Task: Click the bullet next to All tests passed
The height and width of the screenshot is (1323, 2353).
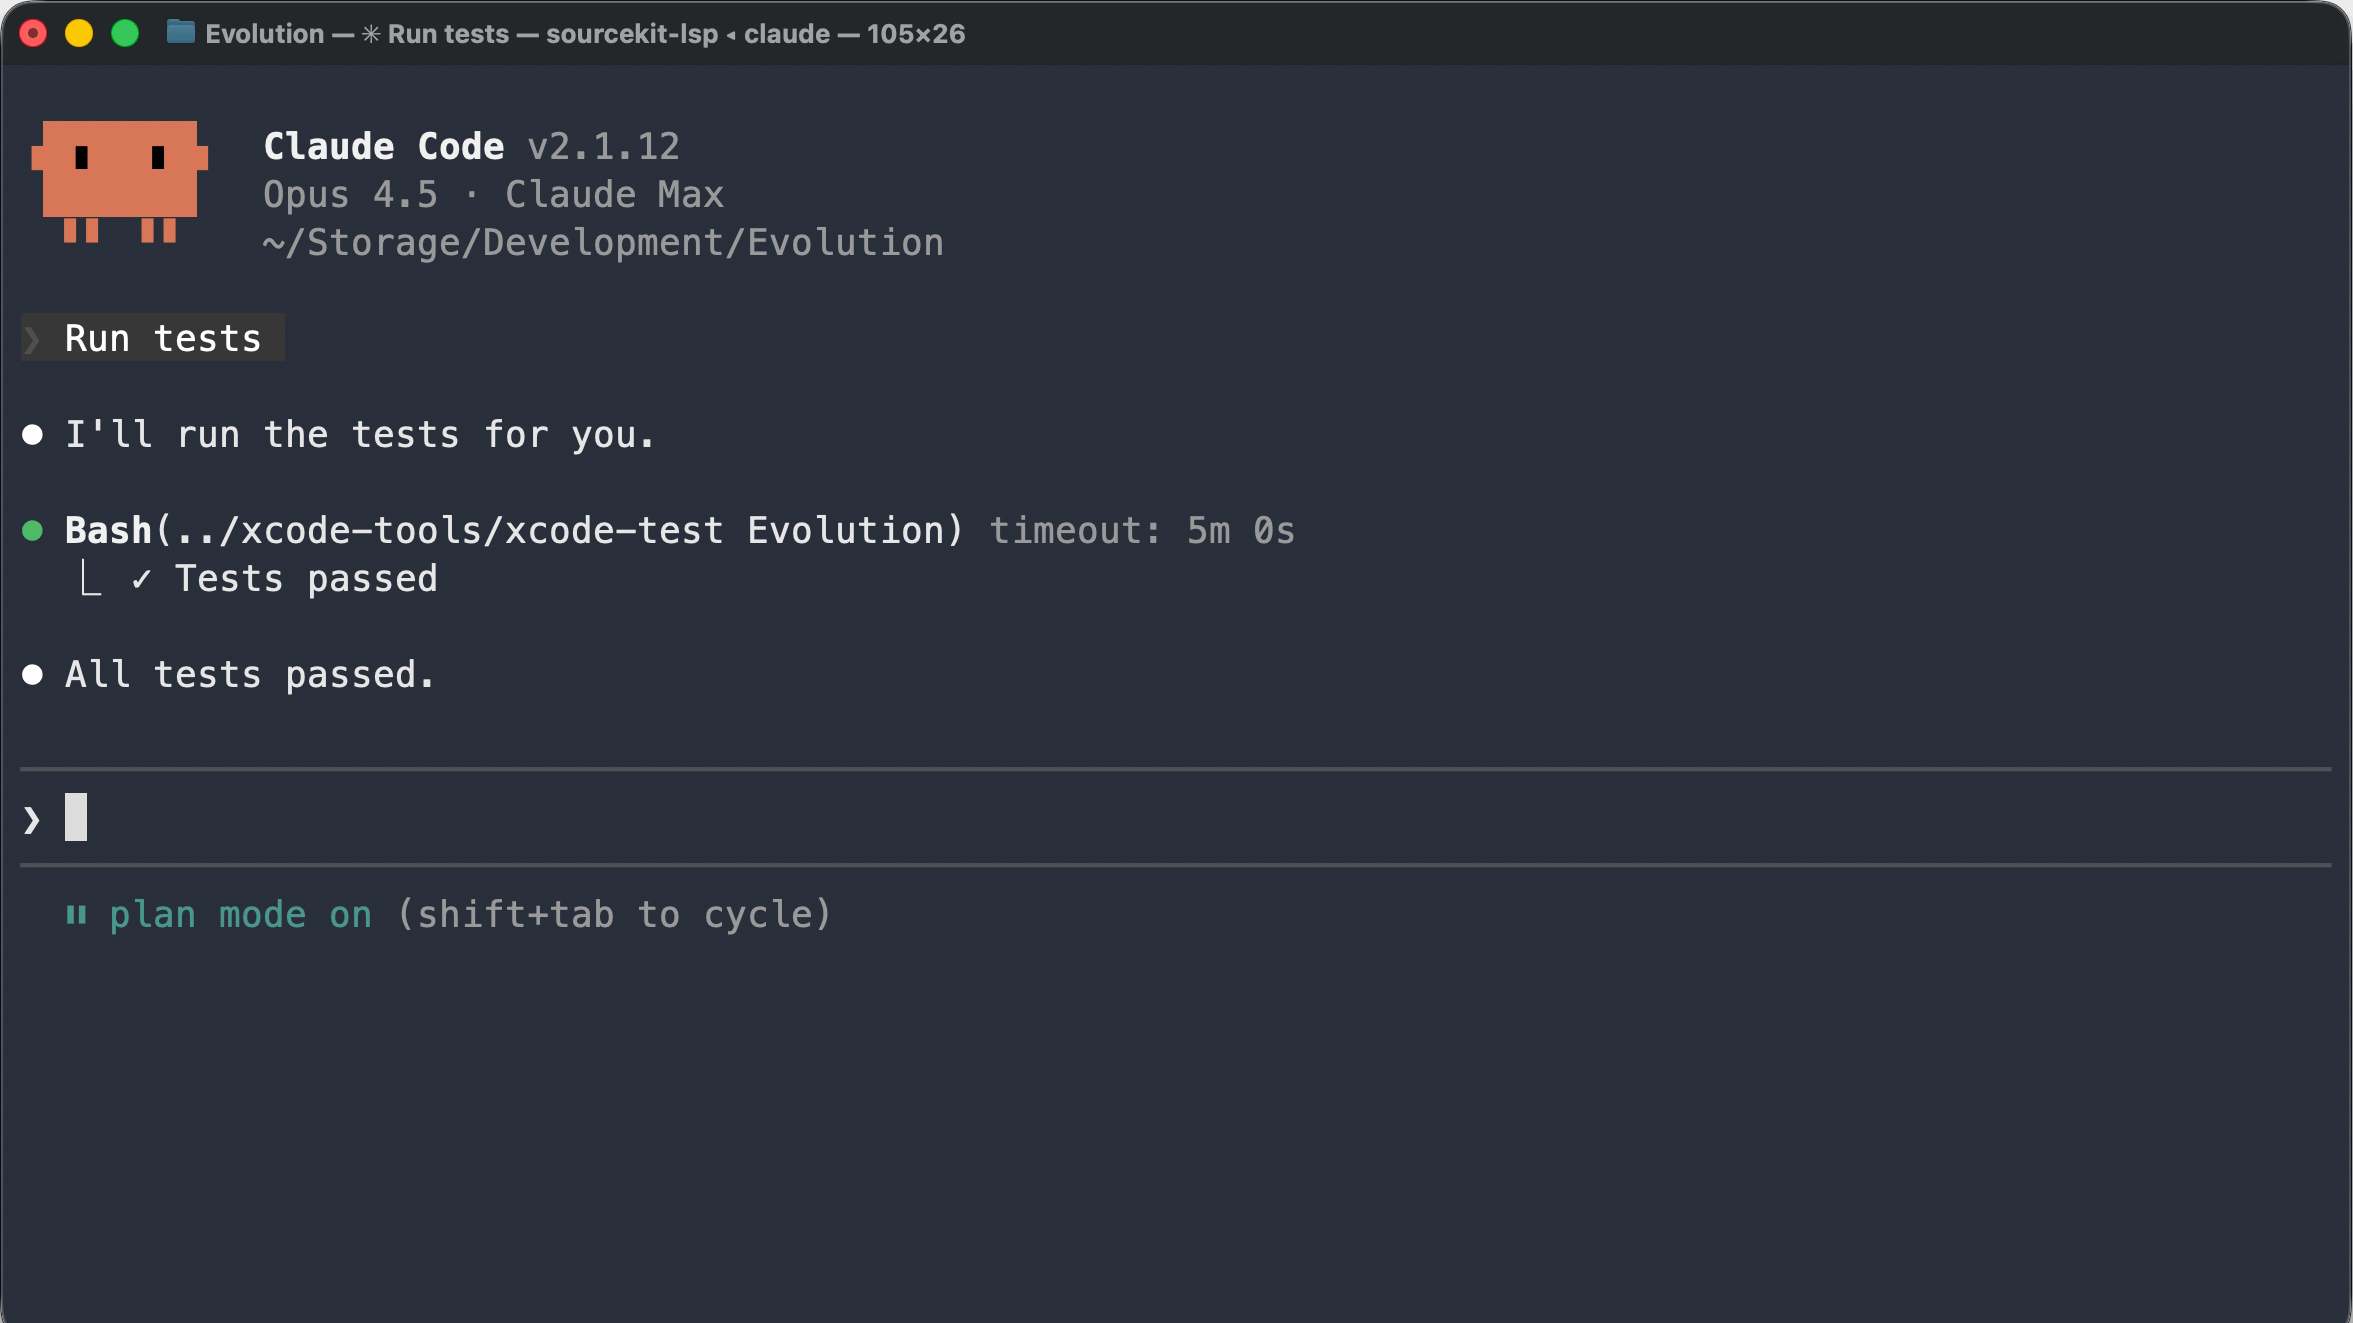Action: (x=33, y=674)
